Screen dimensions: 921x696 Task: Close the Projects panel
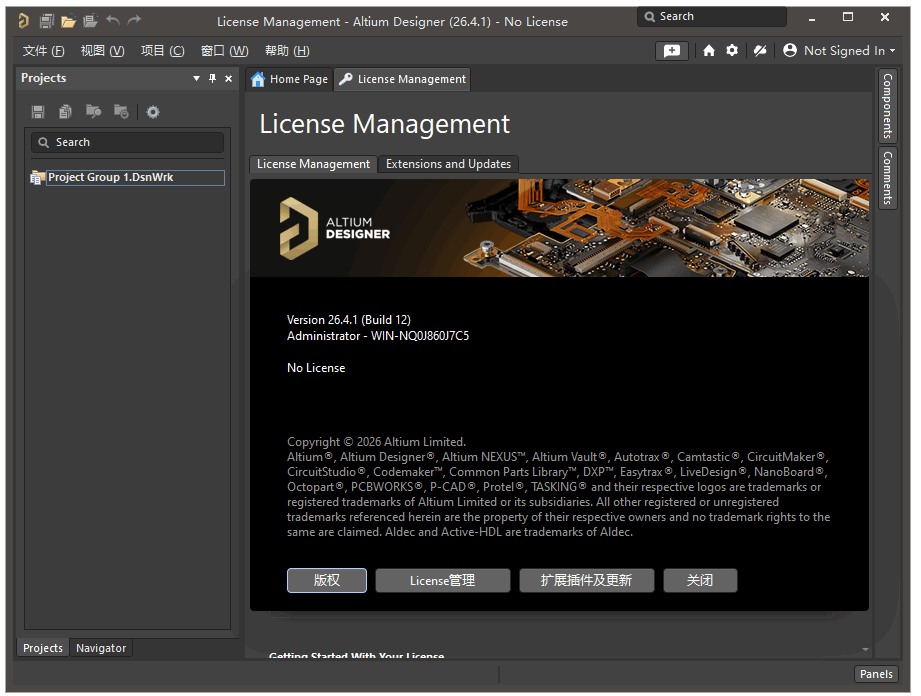[228, 78]
